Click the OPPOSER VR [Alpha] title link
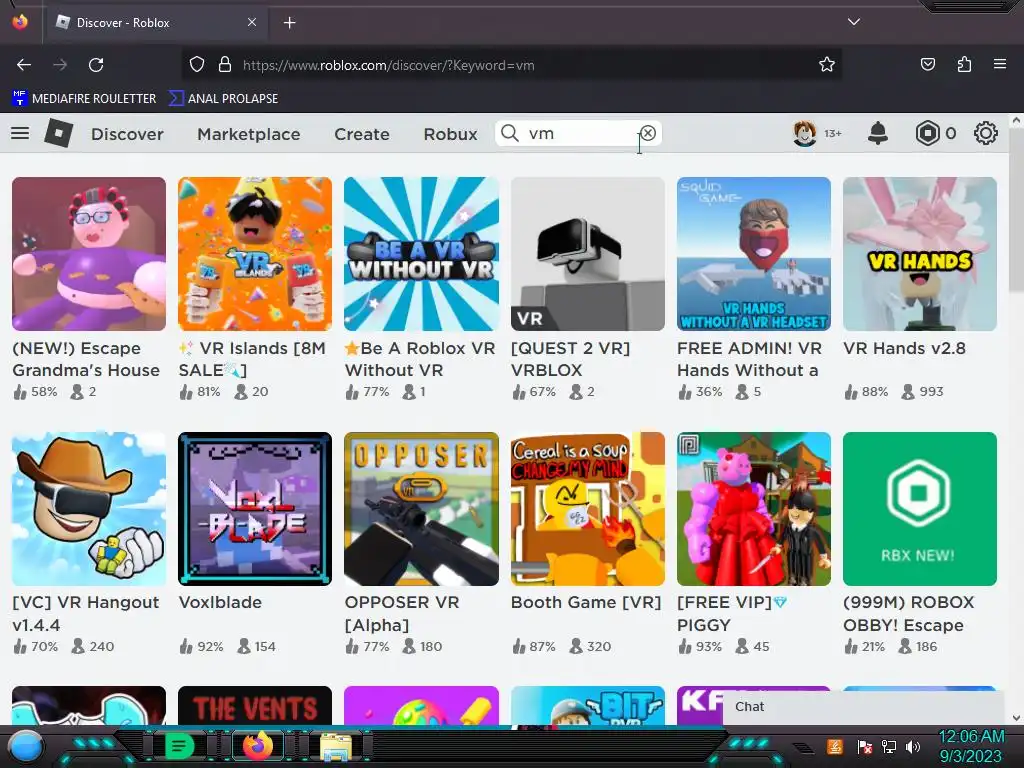Viewport: 1024px width, 768px height. [x=402, y=613]
